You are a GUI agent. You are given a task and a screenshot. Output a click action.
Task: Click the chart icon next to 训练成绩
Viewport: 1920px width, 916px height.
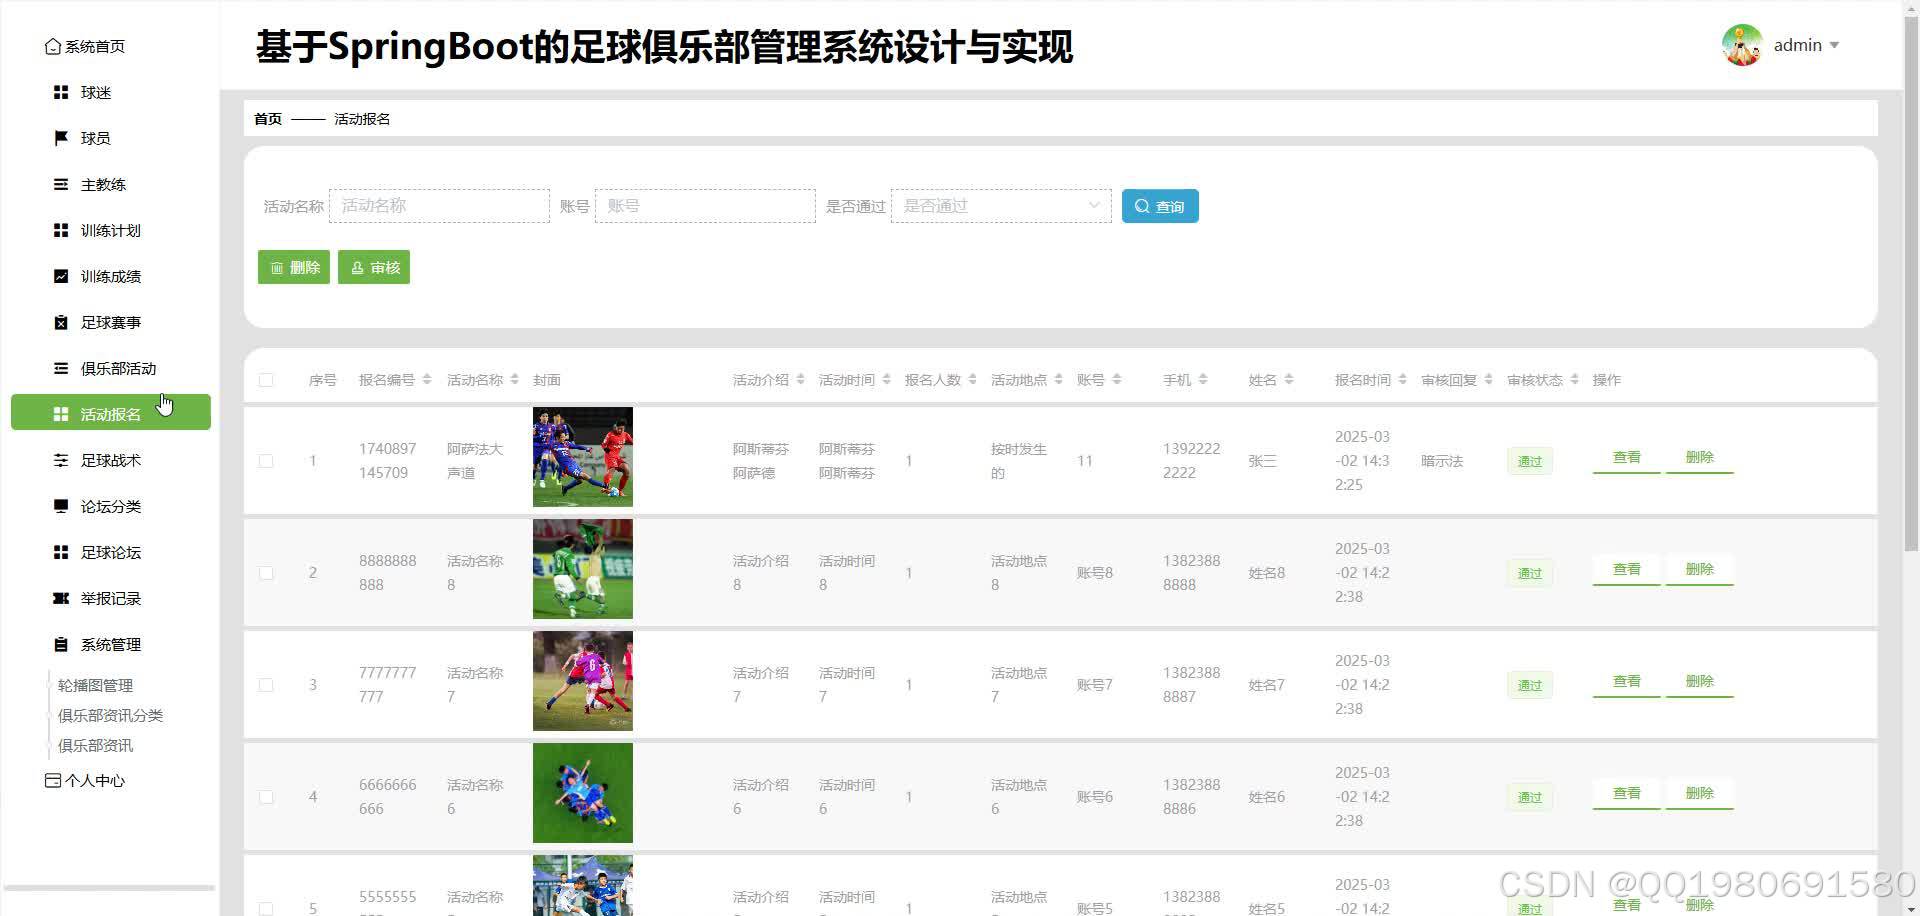pos(61,276)
